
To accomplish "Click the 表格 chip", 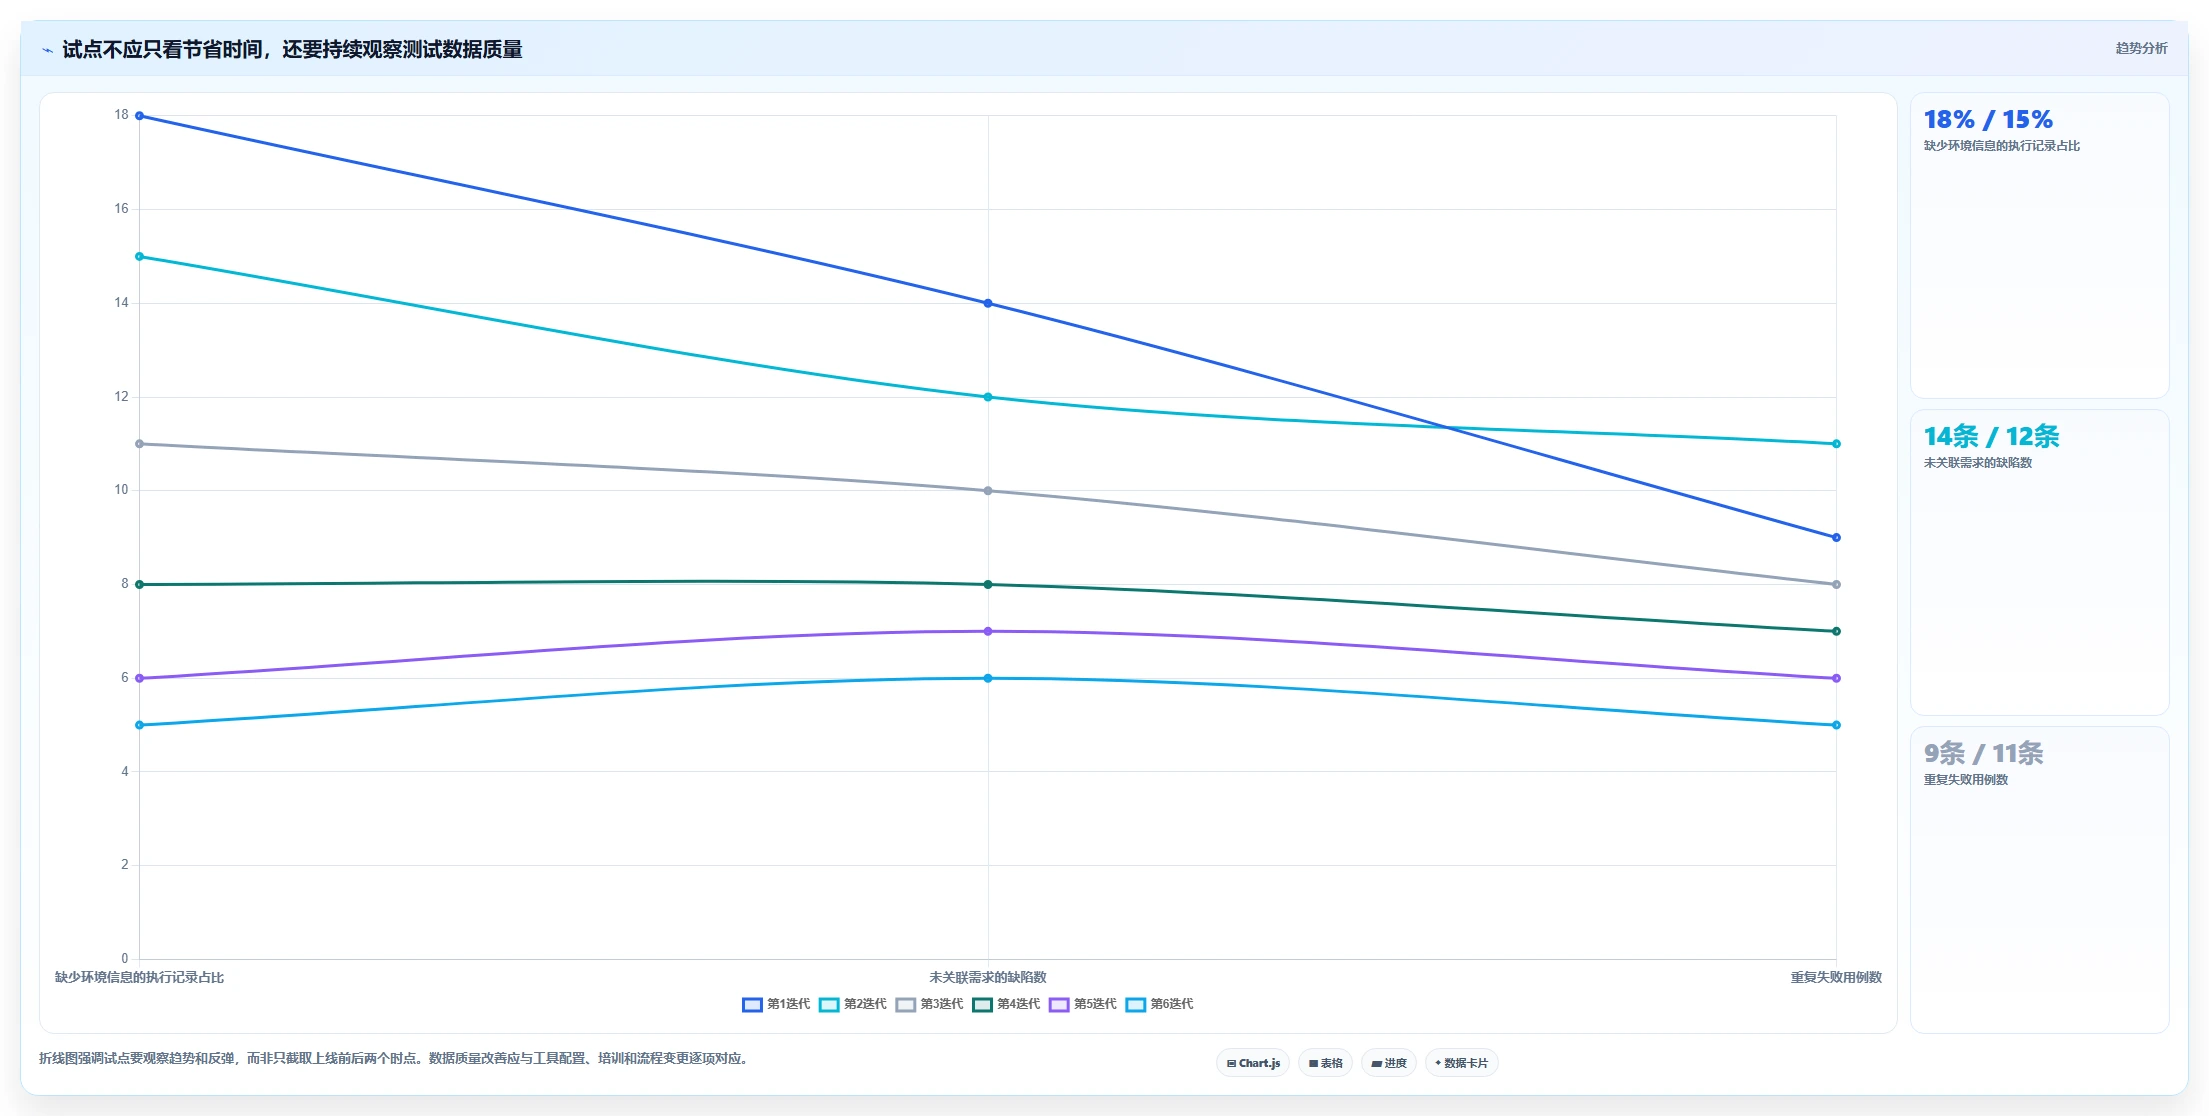I will [x=1325, y=1063].
